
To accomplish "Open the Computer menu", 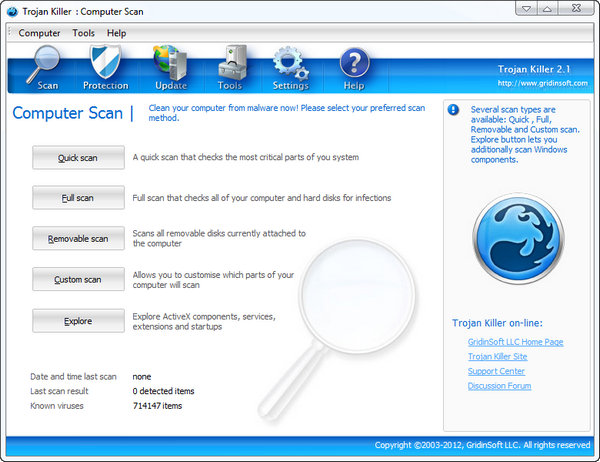I will coord(39,33).
